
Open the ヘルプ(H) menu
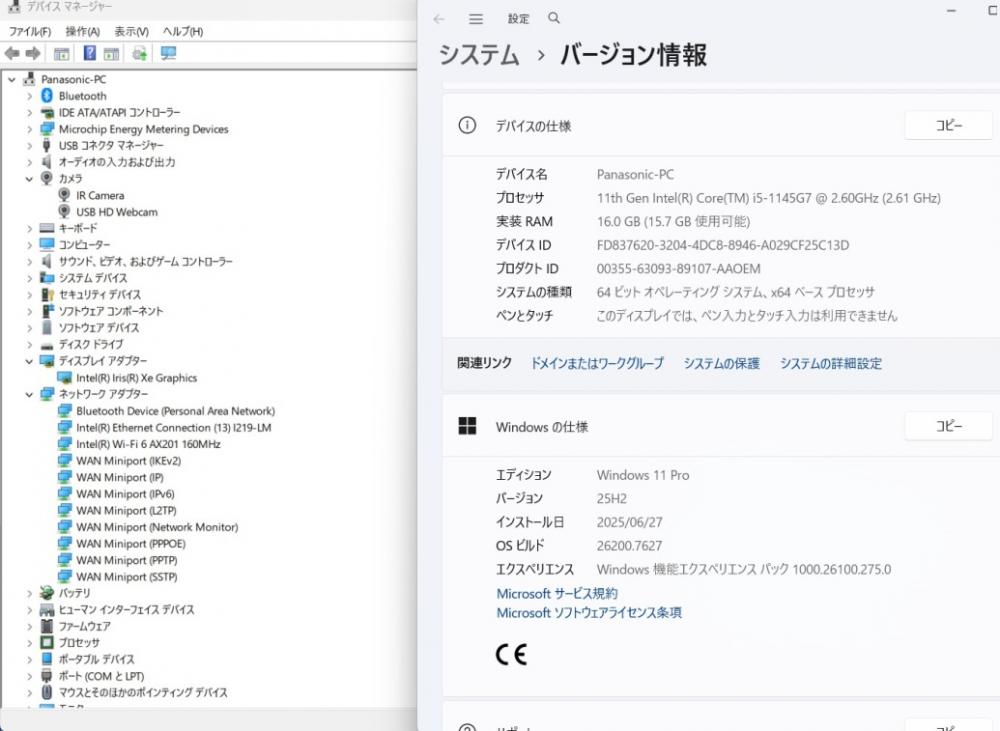[182, 31]
